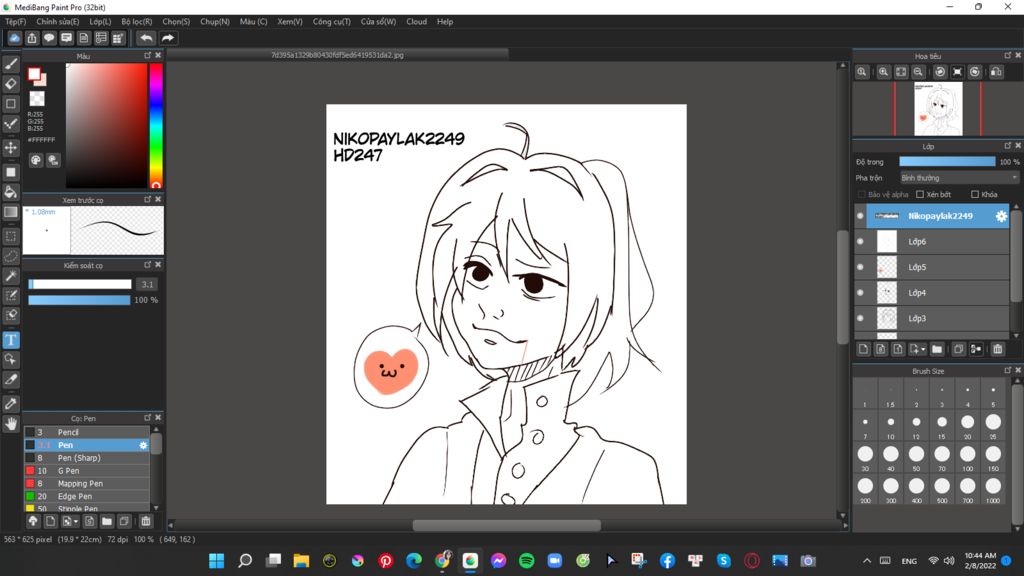Open Spotify from the taskbar
Image resolution: width=1024 pixels, height=576 pixels.
526,561
